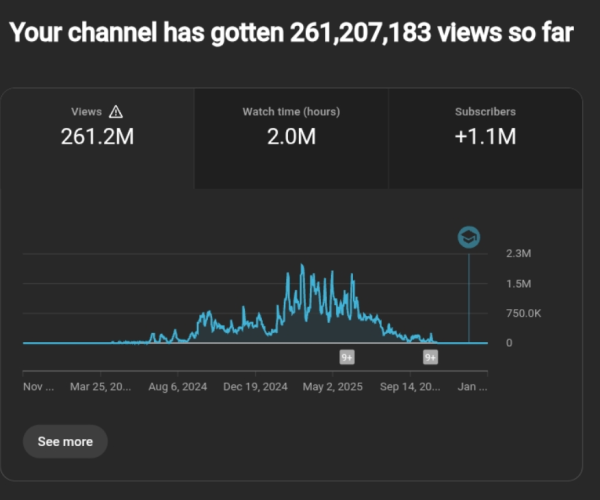Click the 750.0K y-axis label
600x500 pixels.
[x=523, y=313]
